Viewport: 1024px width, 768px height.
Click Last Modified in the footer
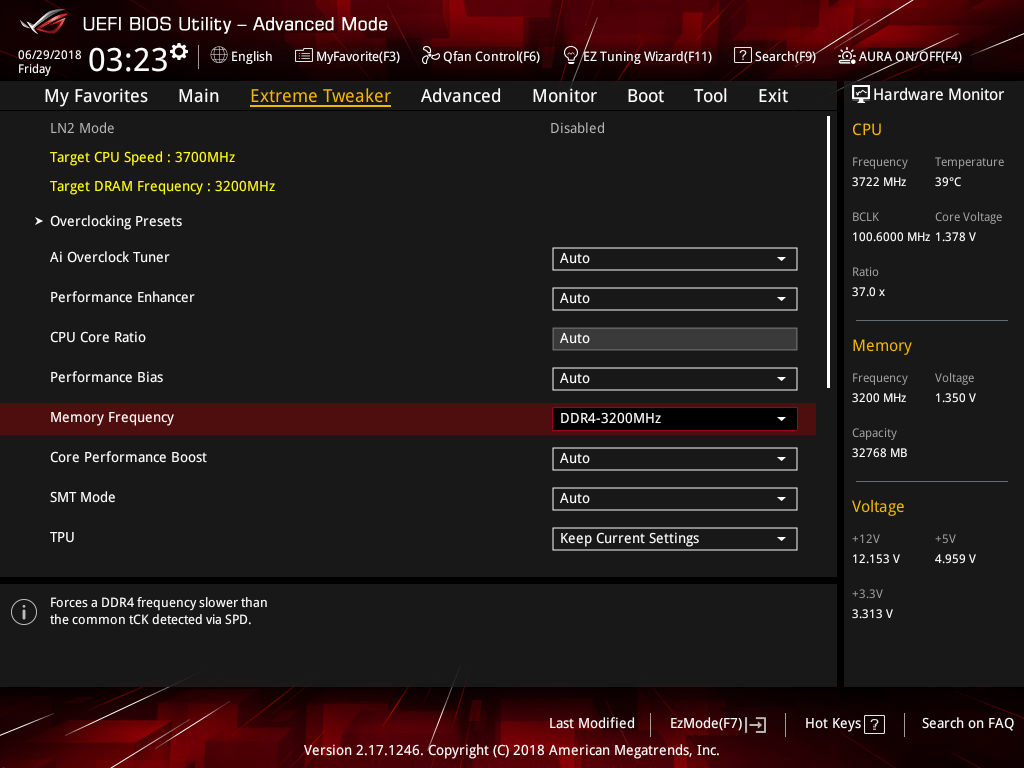tap(592, 724)
